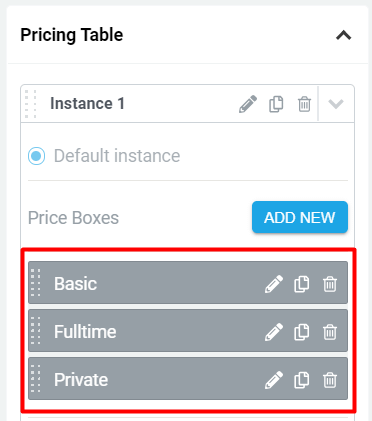This screenshot has width=372, height=421.
Task: Collapse the Pricing Table section
Action: 344,35
